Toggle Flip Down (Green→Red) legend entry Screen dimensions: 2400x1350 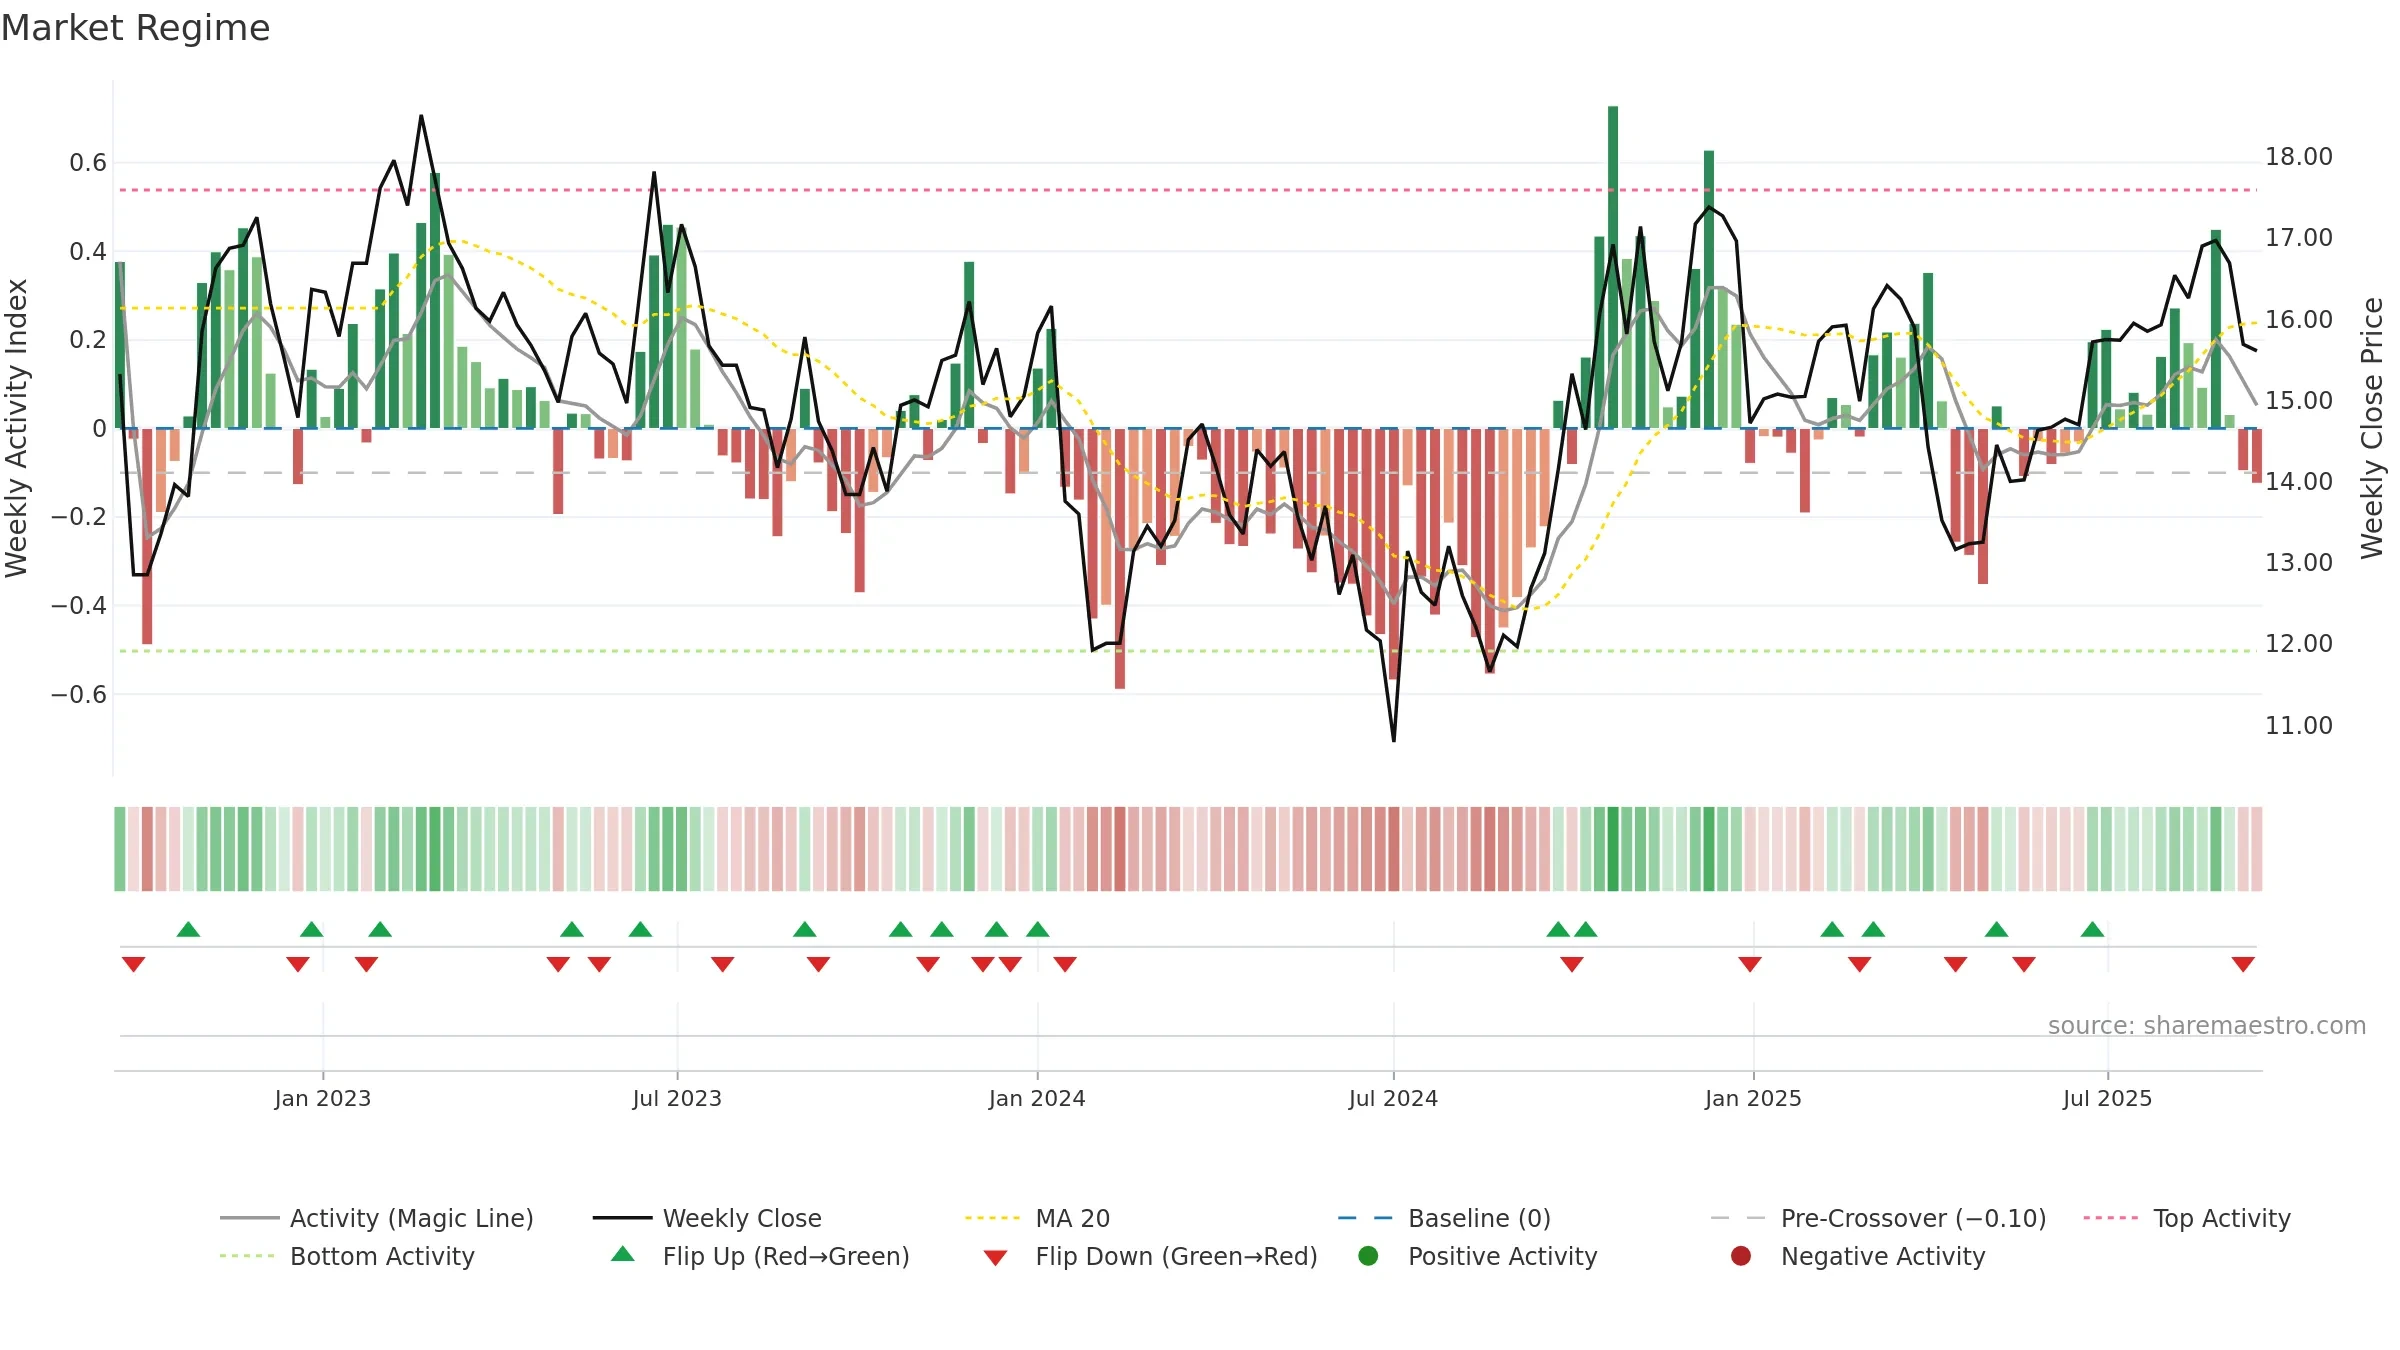point(1150,1256)
